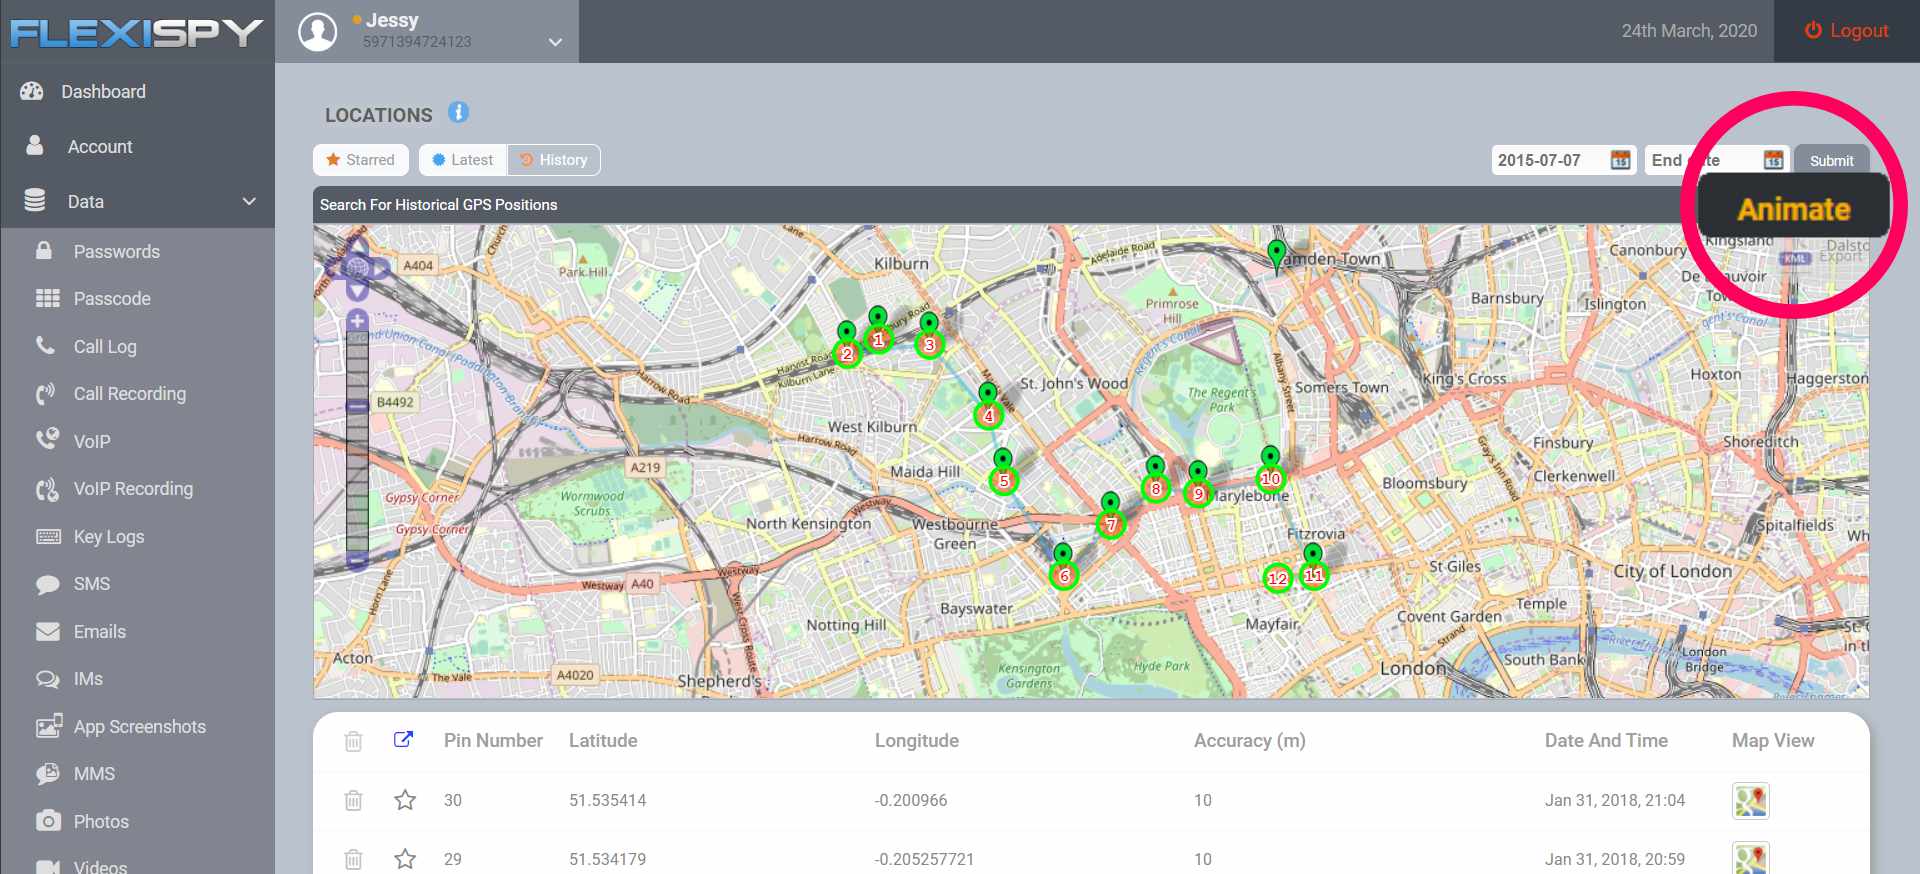Viewport: 1920px width, 874px height.
Task: Click the user avatar icon
Action: coord(318,31)
